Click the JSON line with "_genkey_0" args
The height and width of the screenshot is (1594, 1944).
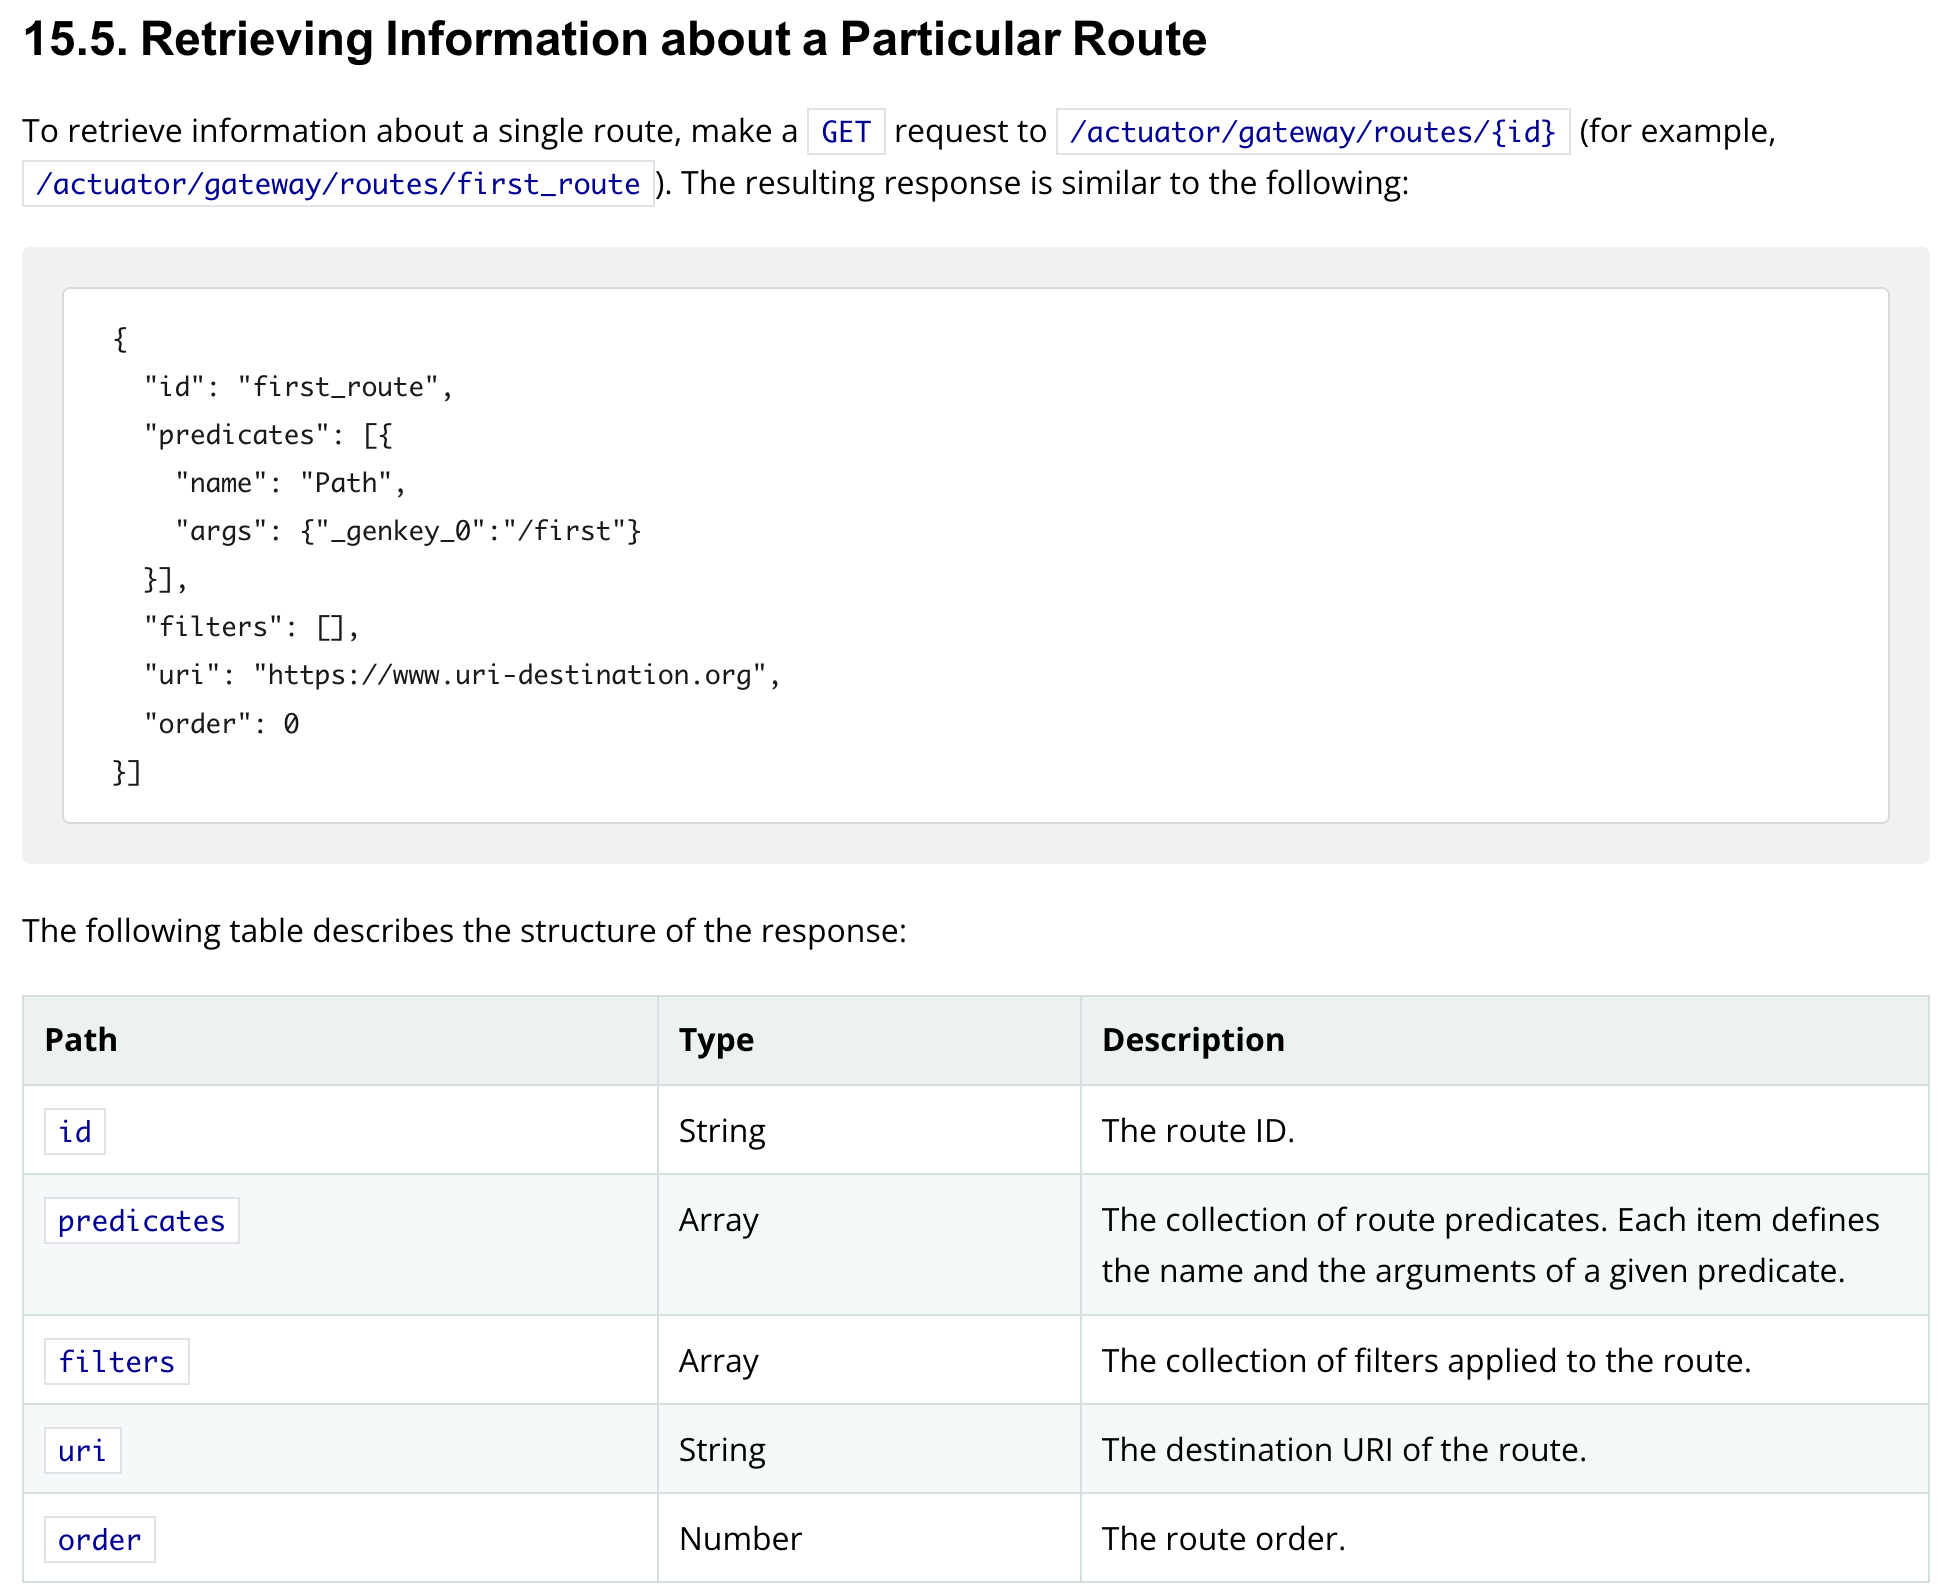tap(408, 531)
